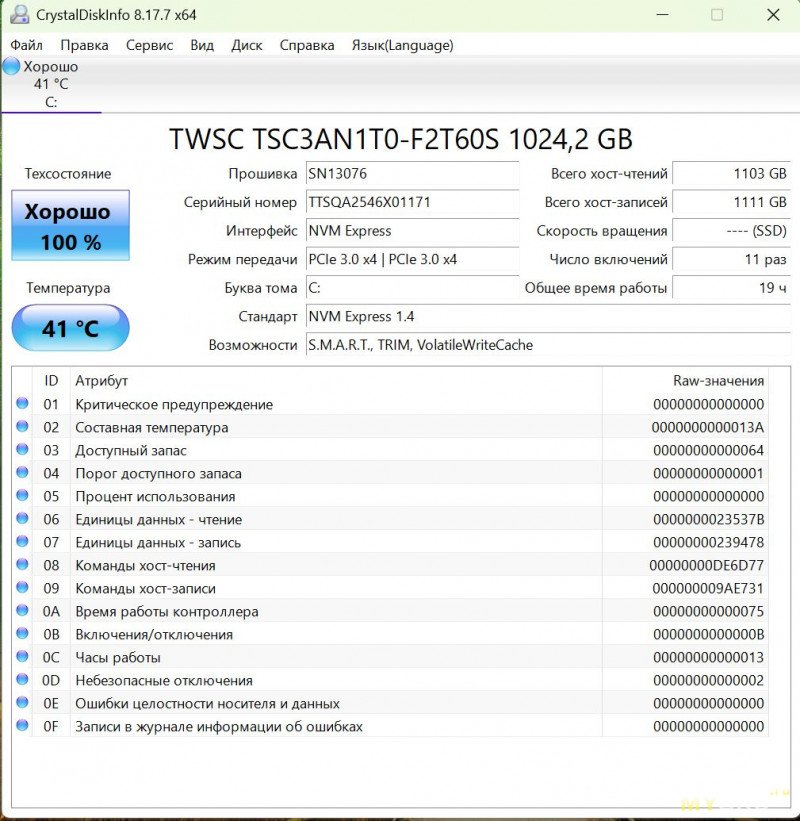800x821 pixels.
Task: Click the transfer mode field PCIe 3.0 x4
Action: (x=413, y=259)
